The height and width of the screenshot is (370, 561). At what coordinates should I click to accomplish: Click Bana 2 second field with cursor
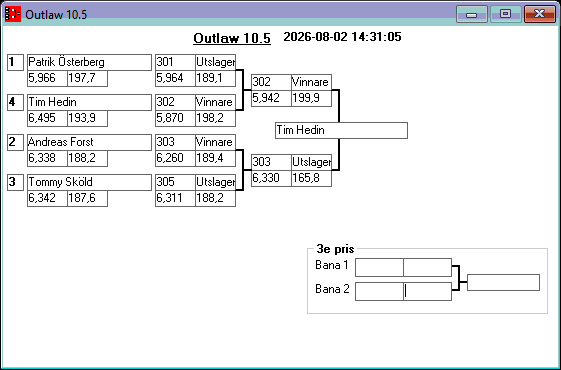[428, 291]
